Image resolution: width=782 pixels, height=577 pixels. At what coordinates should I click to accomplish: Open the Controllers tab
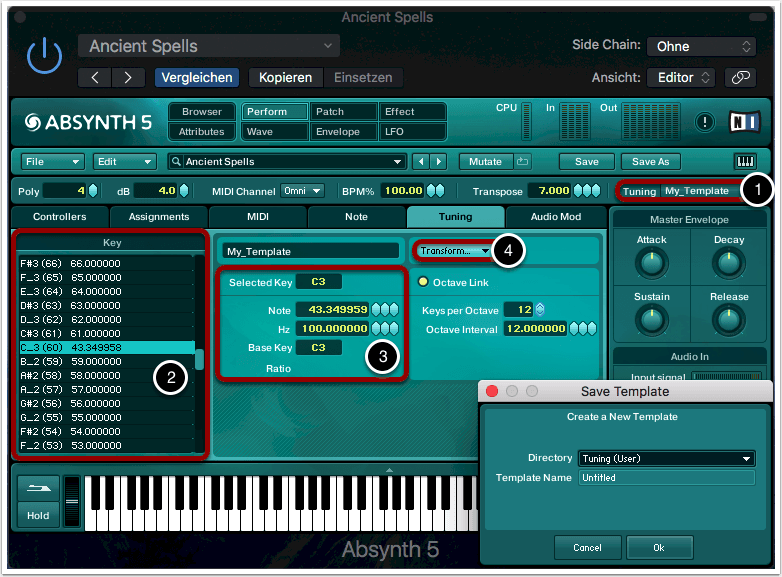[x=60, y=217]
